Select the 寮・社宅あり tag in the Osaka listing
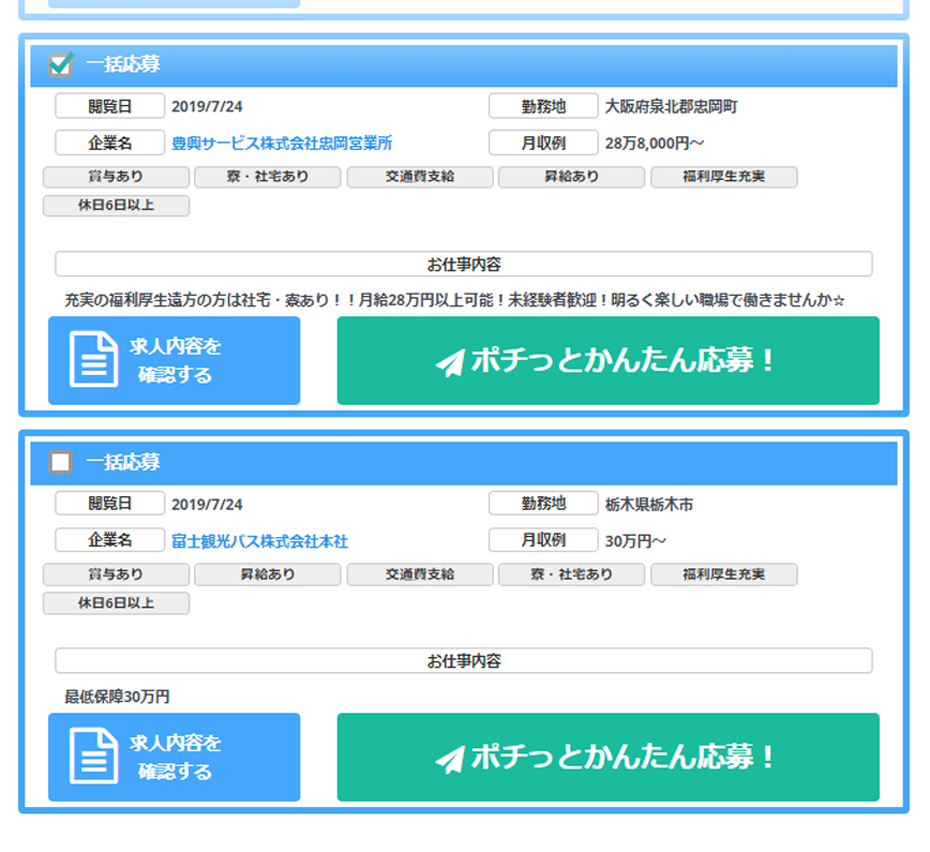 click(268, 177)
